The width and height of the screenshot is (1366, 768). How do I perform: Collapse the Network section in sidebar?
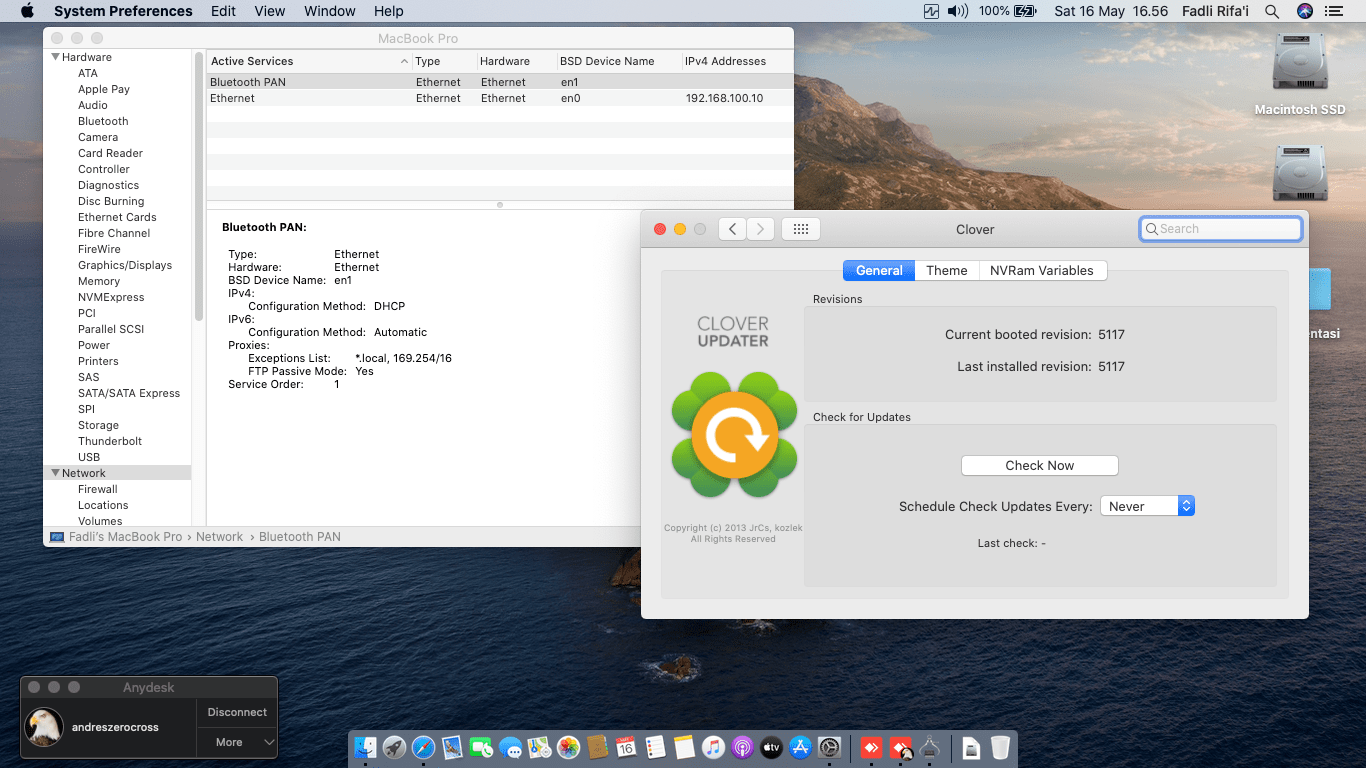56,473
